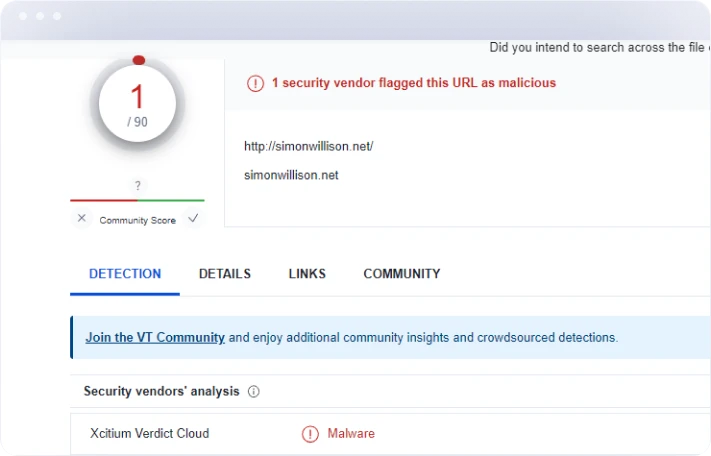Switch to the DETECTION tab

(125, 274)
